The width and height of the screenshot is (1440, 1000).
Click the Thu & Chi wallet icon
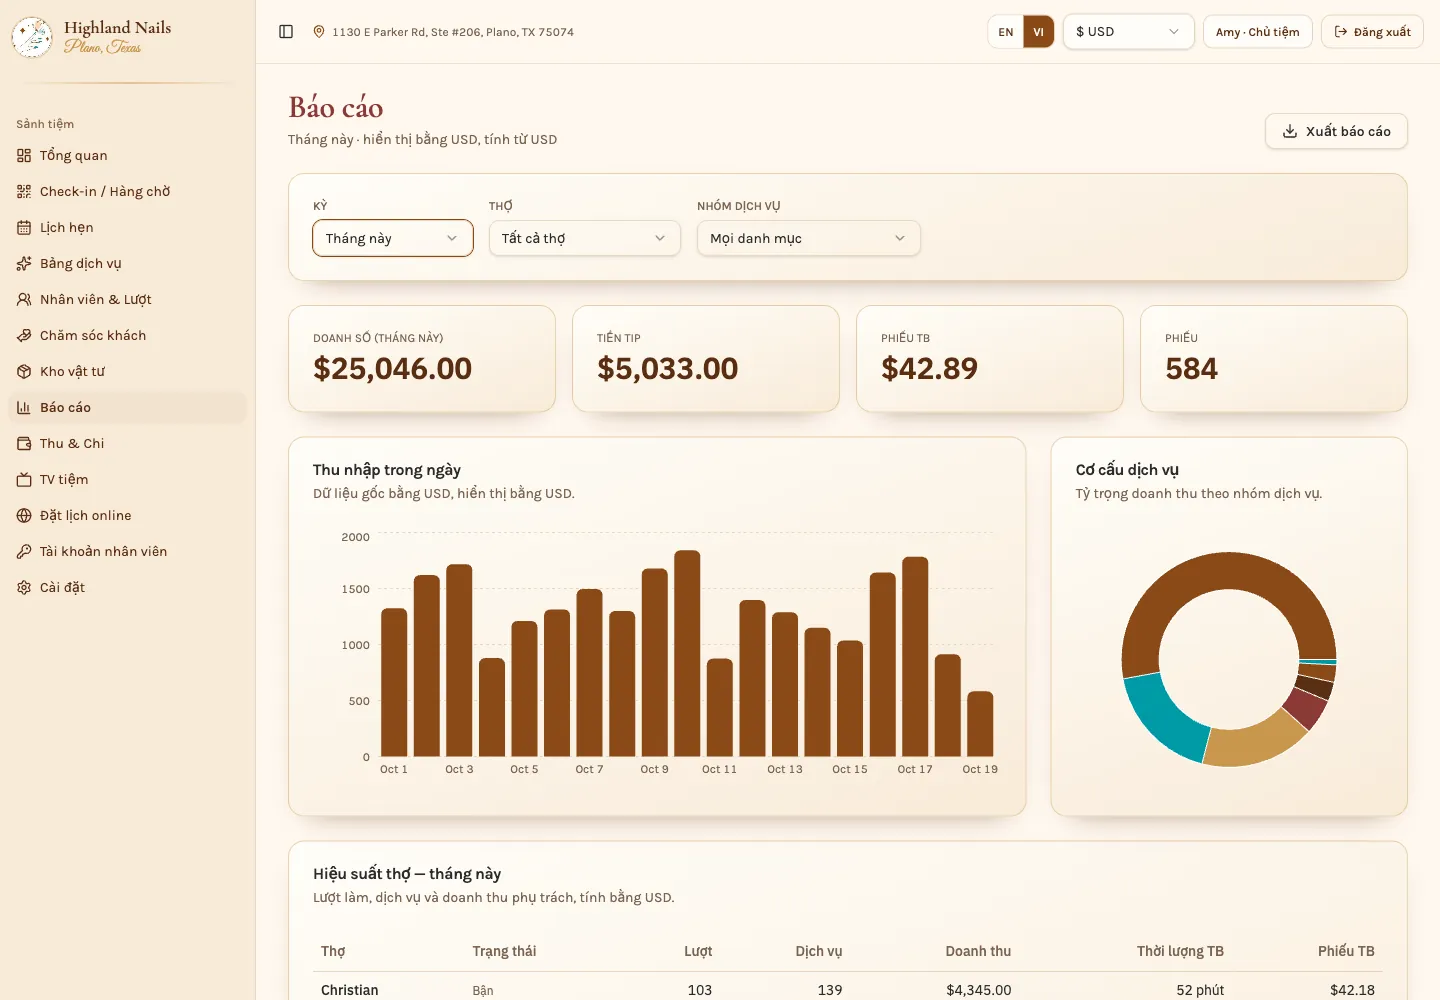click(x=24, y=444)
